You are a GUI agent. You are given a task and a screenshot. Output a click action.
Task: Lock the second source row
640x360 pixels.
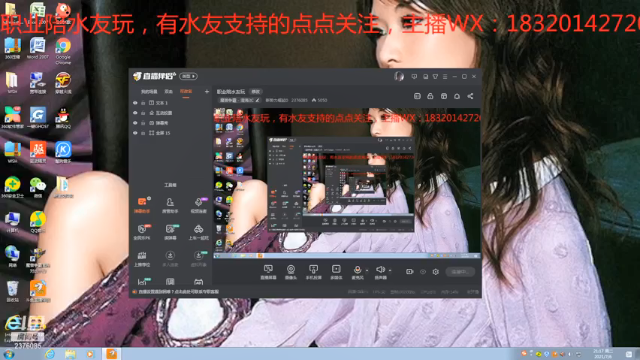click(143, 113)
